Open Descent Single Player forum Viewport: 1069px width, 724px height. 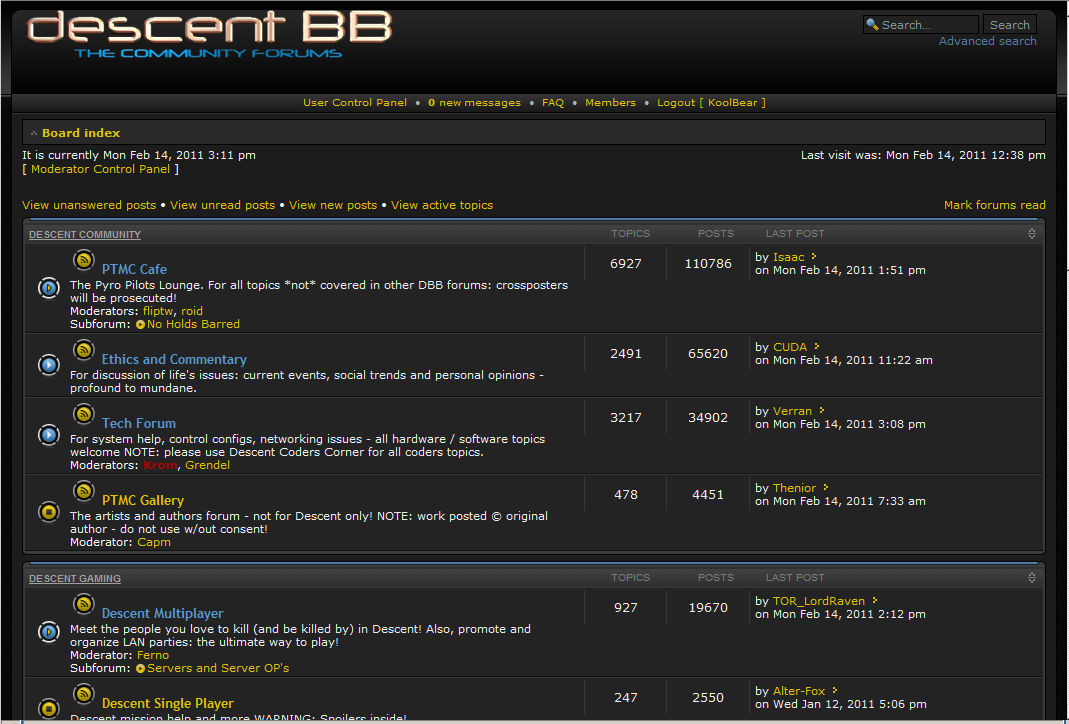tap(168, 704)
